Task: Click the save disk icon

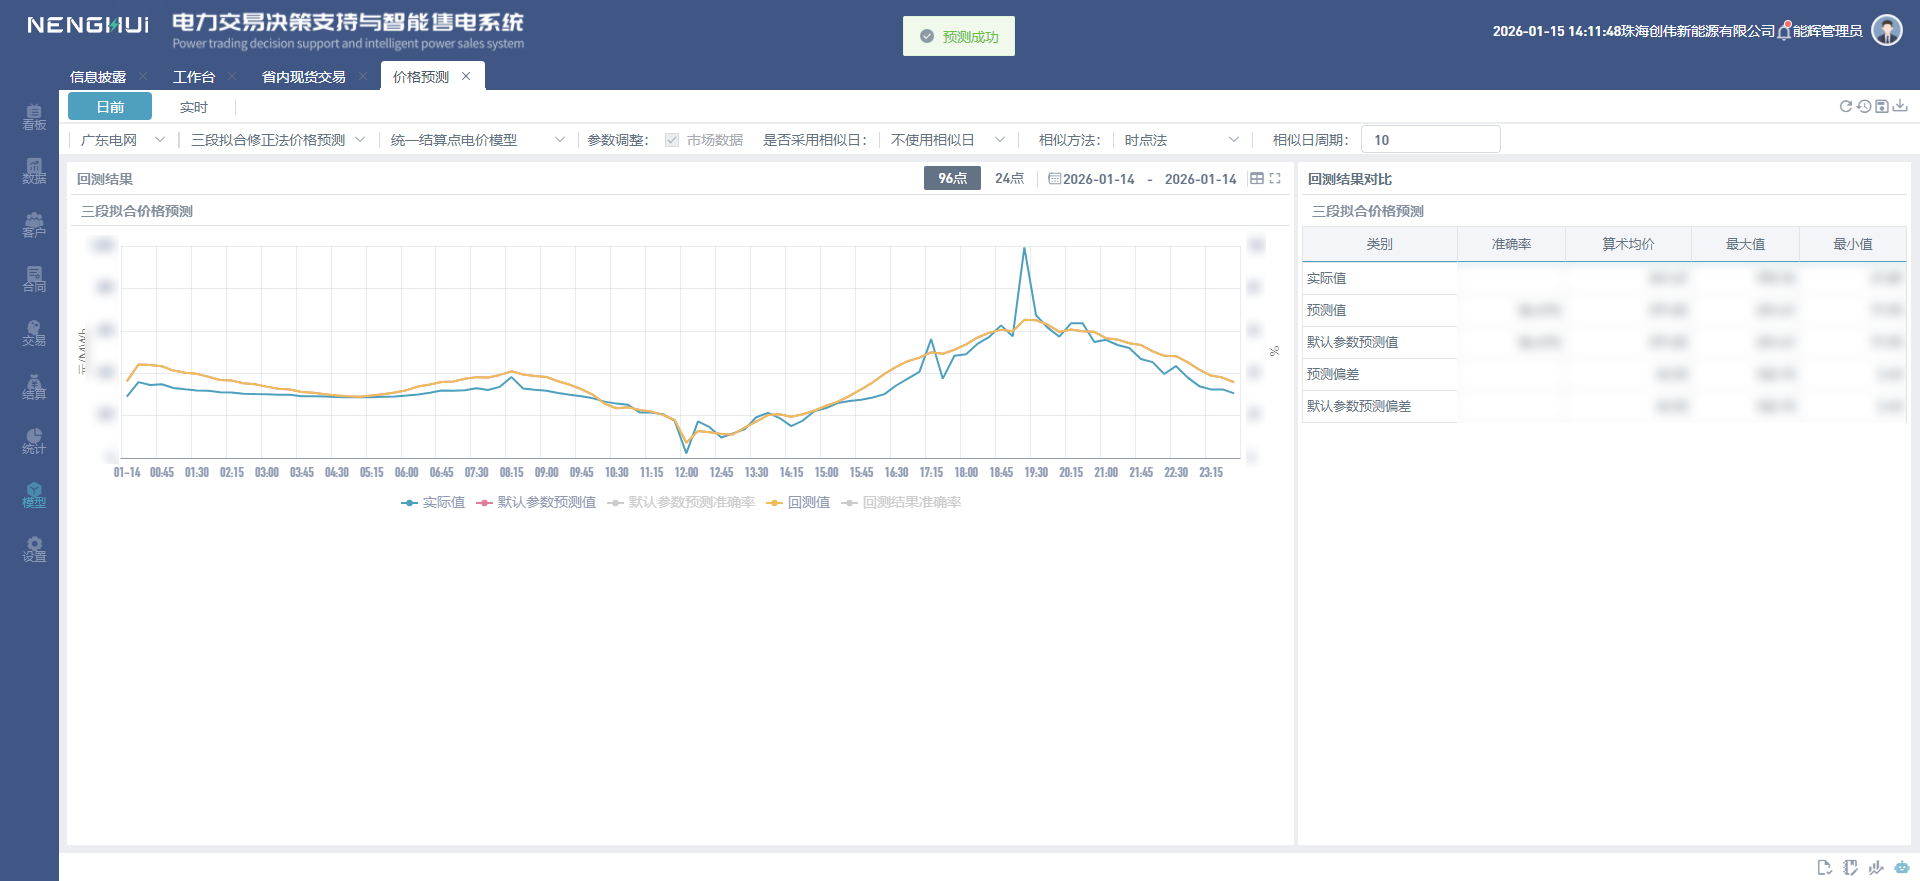Action: tap(1881, 106)
